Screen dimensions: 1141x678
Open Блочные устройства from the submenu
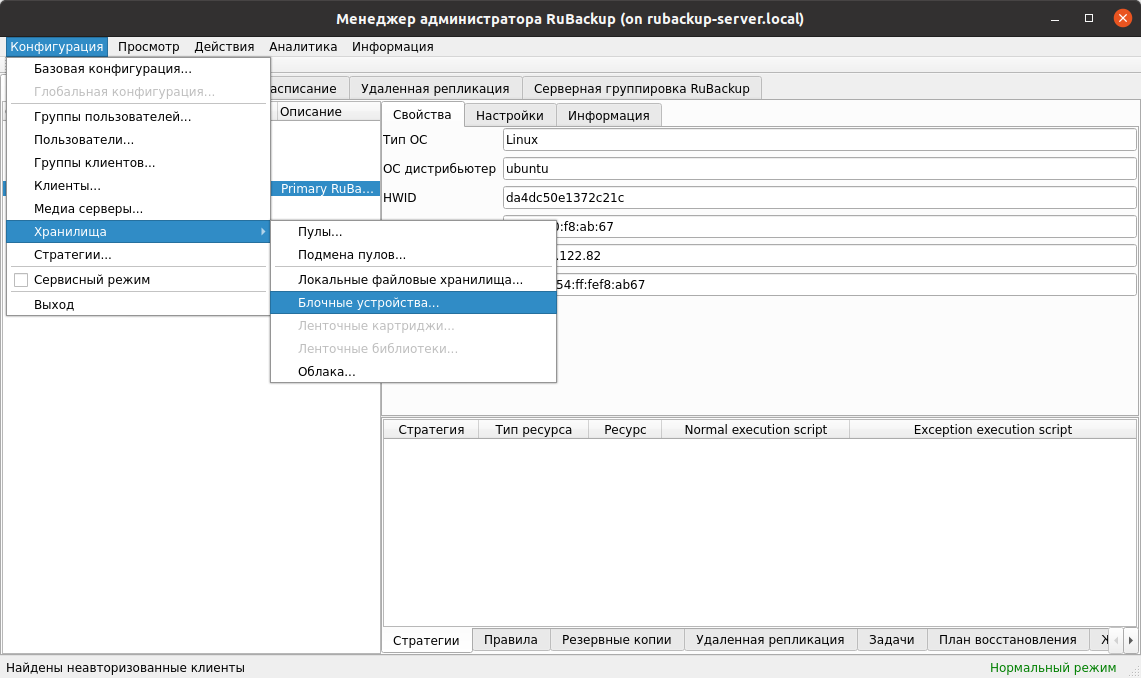tap(368, 302)
